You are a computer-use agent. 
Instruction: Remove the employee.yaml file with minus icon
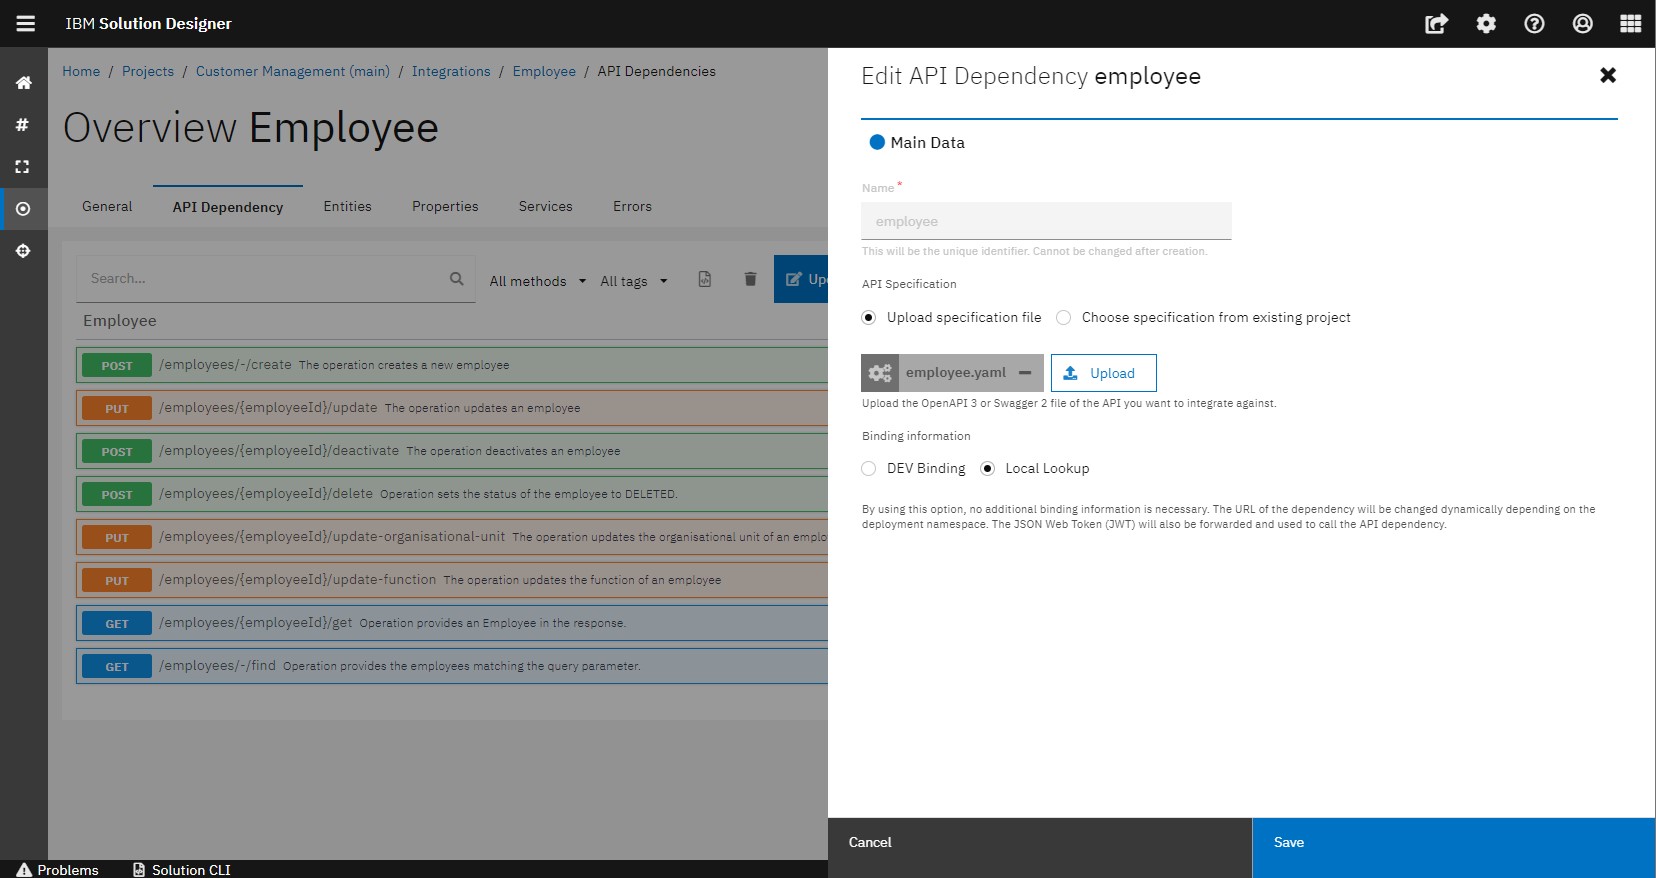(1025, 373)
